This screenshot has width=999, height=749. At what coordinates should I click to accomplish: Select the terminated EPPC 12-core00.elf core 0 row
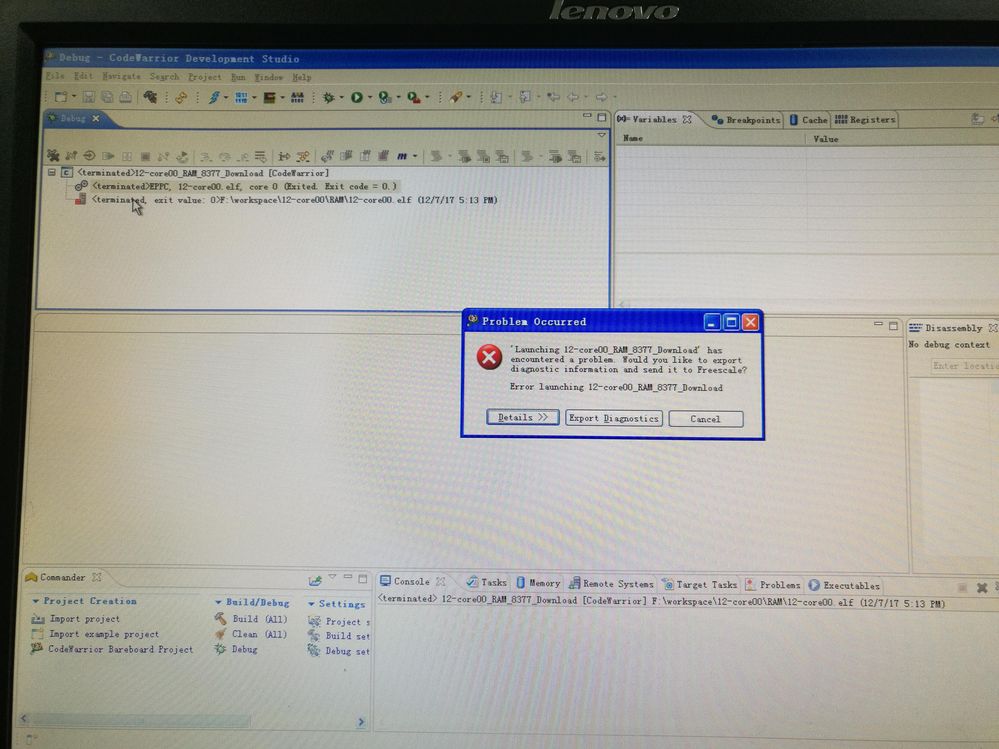[x=237, y=186]
